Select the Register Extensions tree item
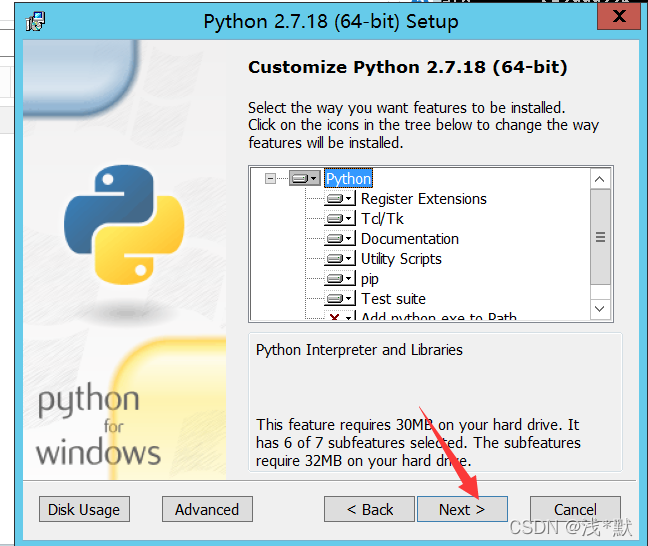Image resolution: width=648 pixels, height=546 pixels. point(424,199)
